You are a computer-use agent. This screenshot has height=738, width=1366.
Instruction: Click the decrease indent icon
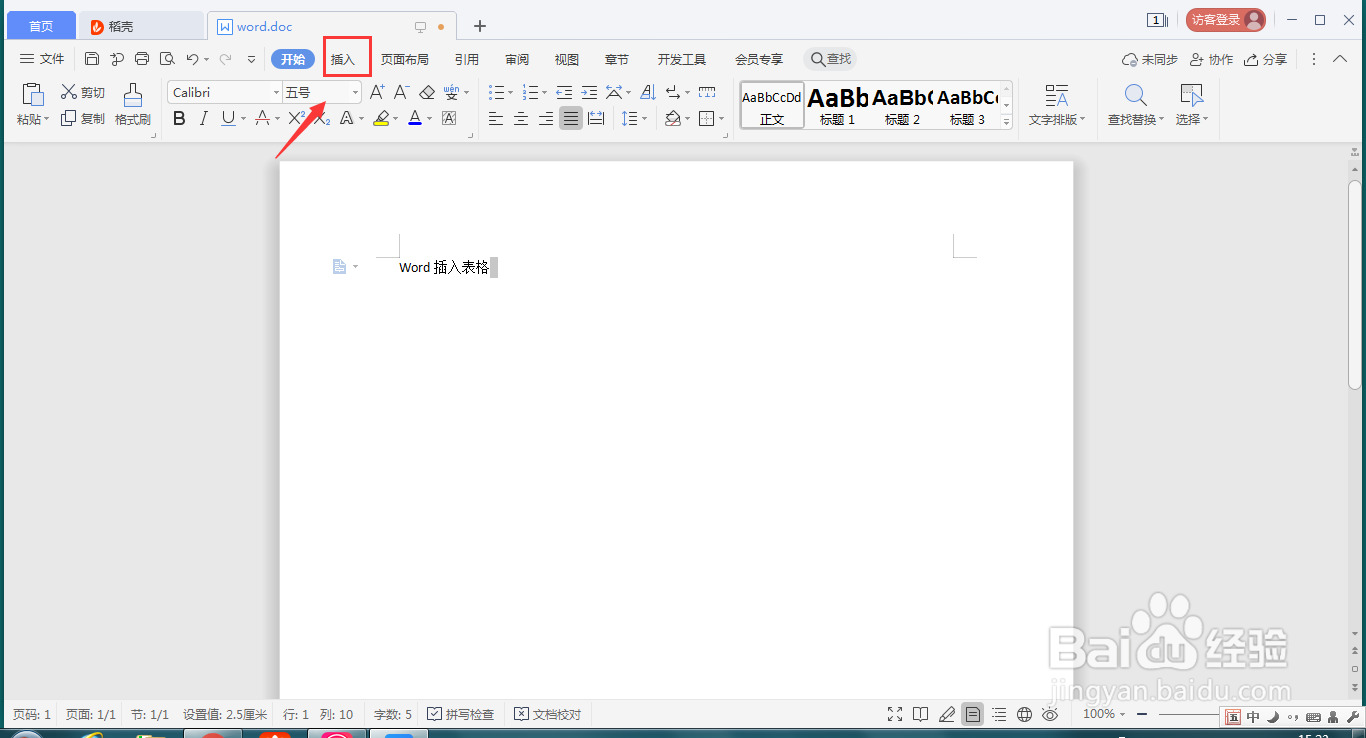pyautogui.click(x=563, y=91)
